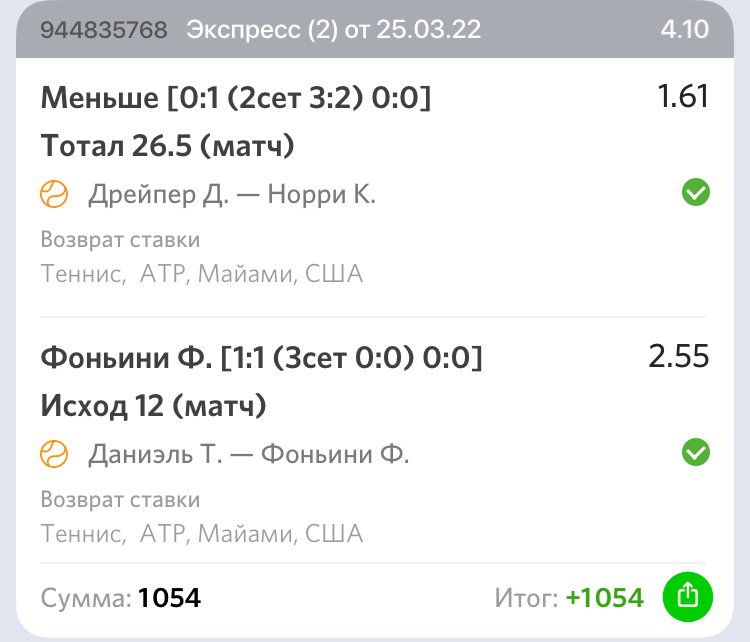
Task: Open the Дрейпер Д. — Норри К. match
Action: click(232, 194)
